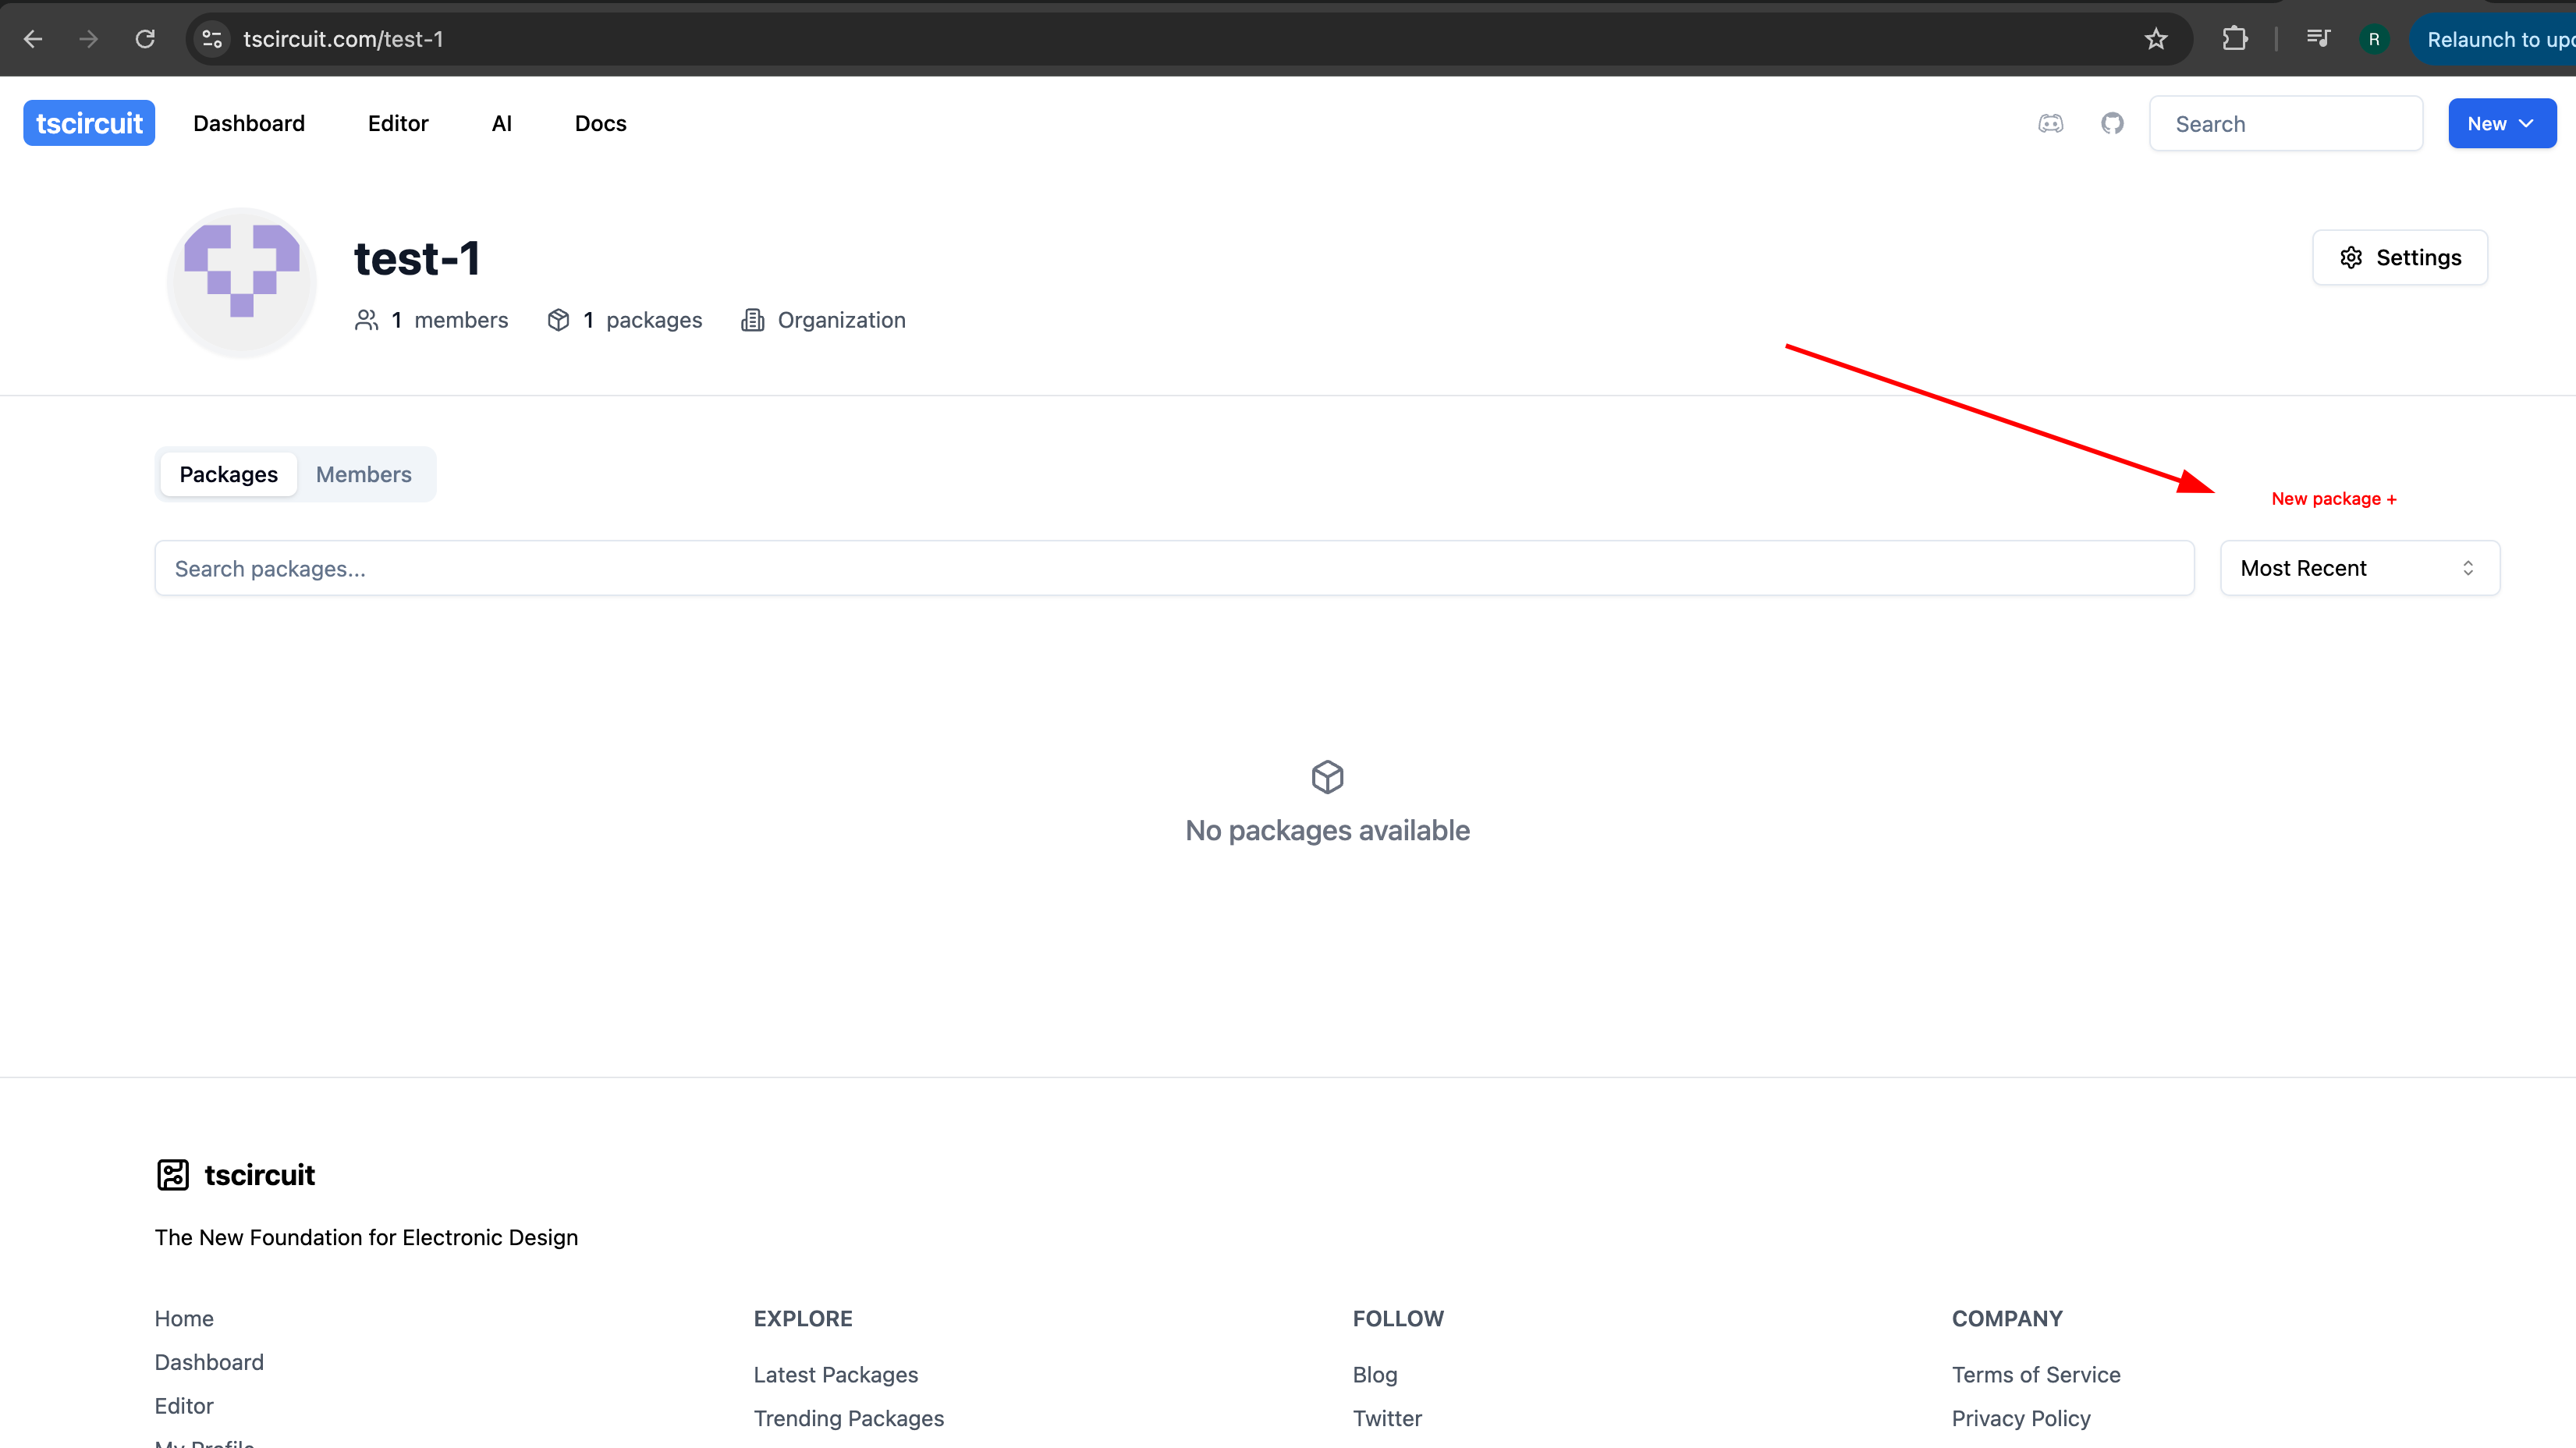The width and height of the screenshot is (2576, 1448).
Task: Reload the page in browser
Action: [x=145, y=39]
